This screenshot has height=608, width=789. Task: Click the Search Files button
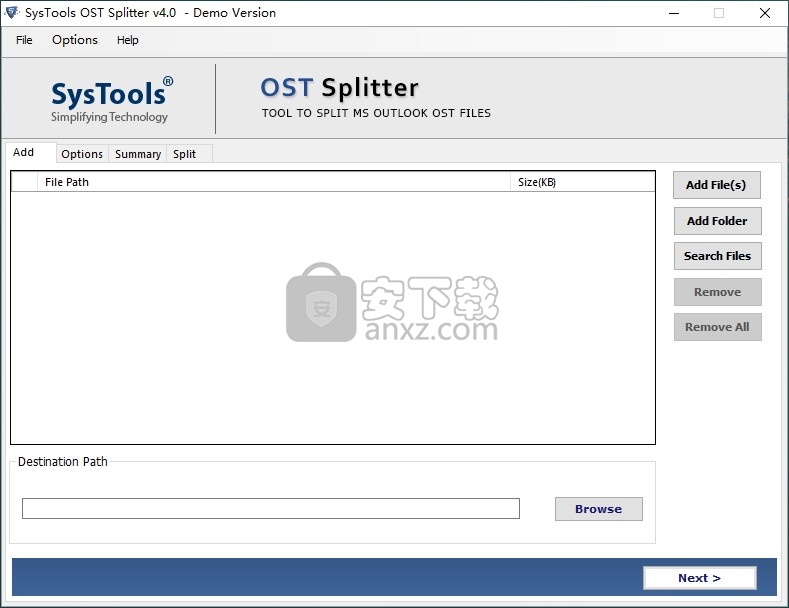(718, 256)
